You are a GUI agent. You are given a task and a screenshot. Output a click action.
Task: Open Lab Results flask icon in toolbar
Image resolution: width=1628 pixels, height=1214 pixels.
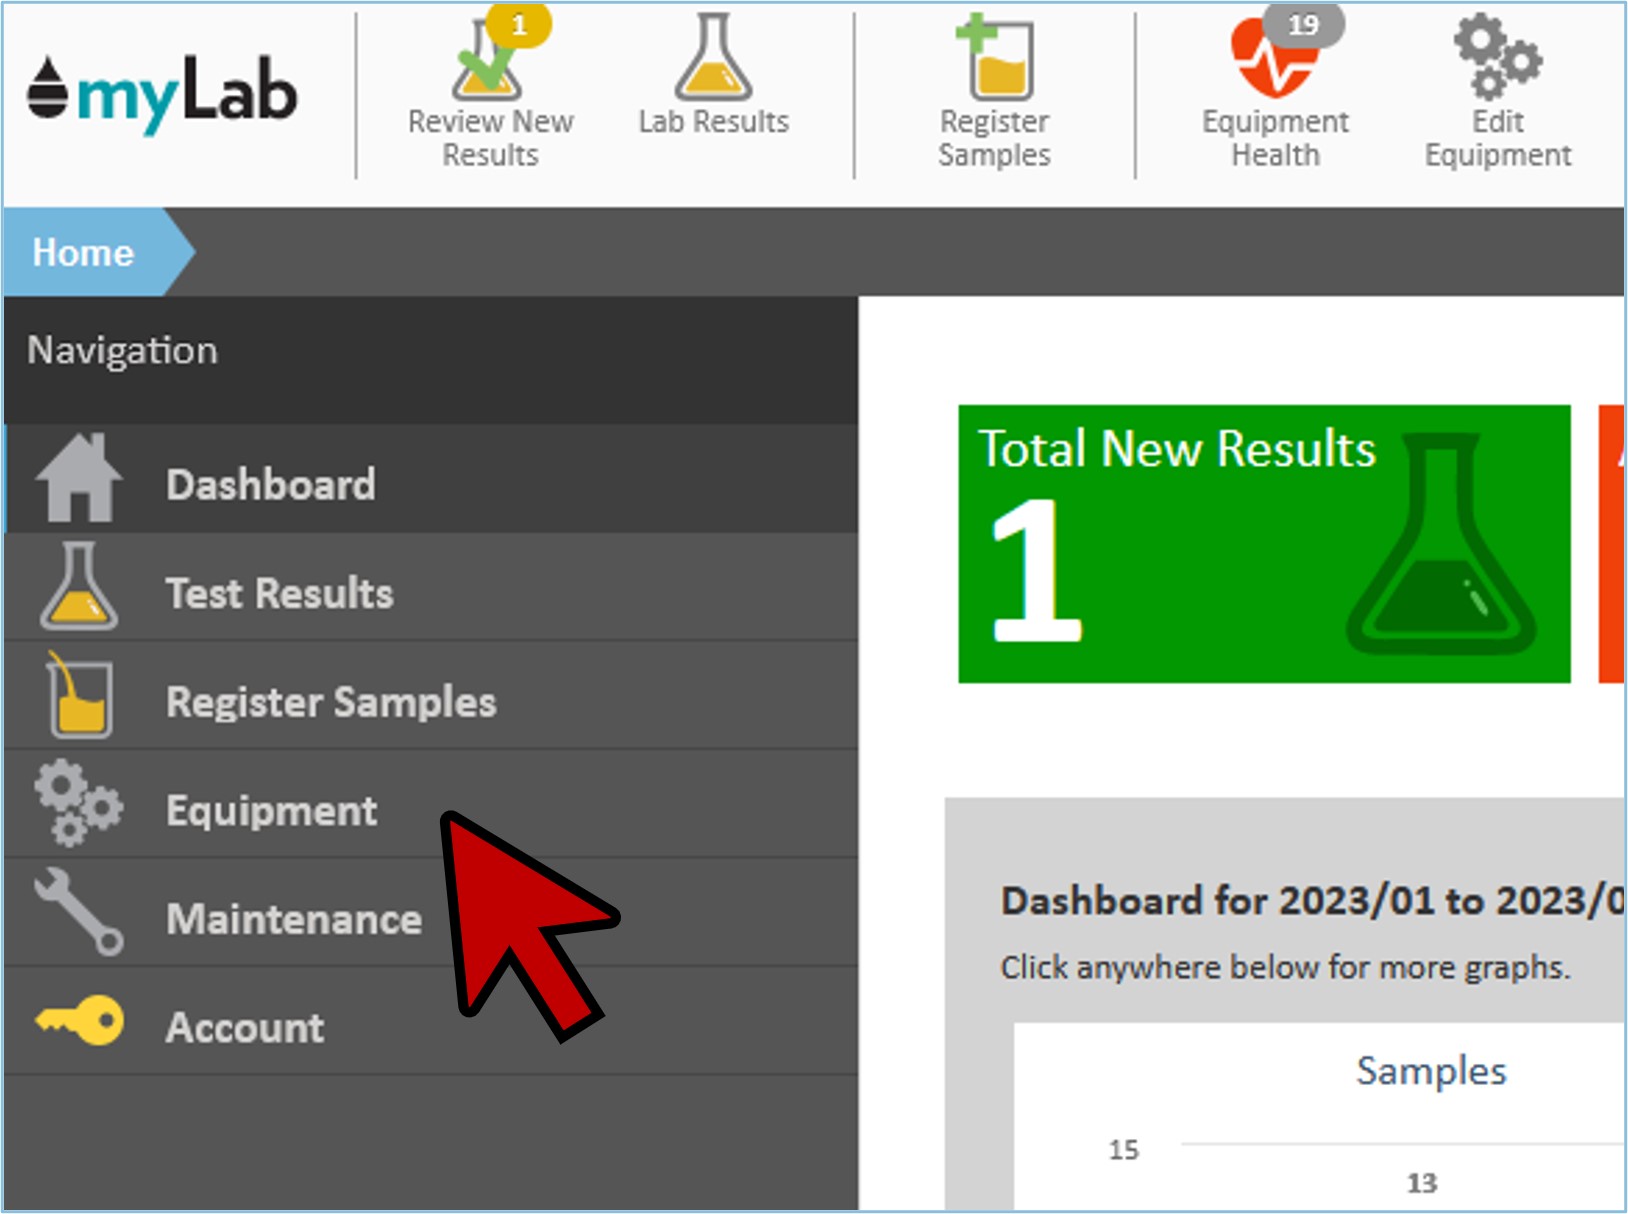(x=712, y=60)
